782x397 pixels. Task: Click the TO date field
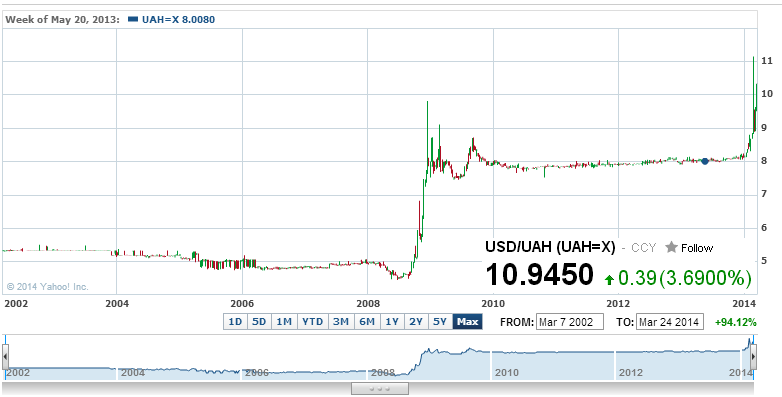pos(670,322)
